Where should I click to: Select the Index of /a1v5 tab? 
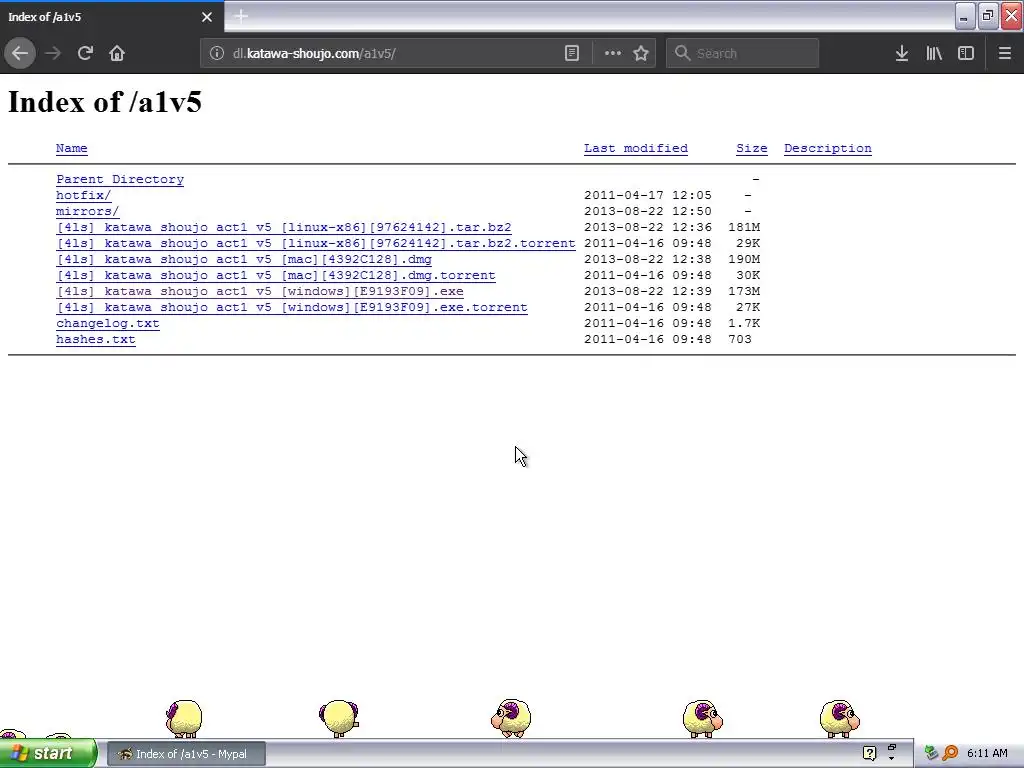[111, 17]
